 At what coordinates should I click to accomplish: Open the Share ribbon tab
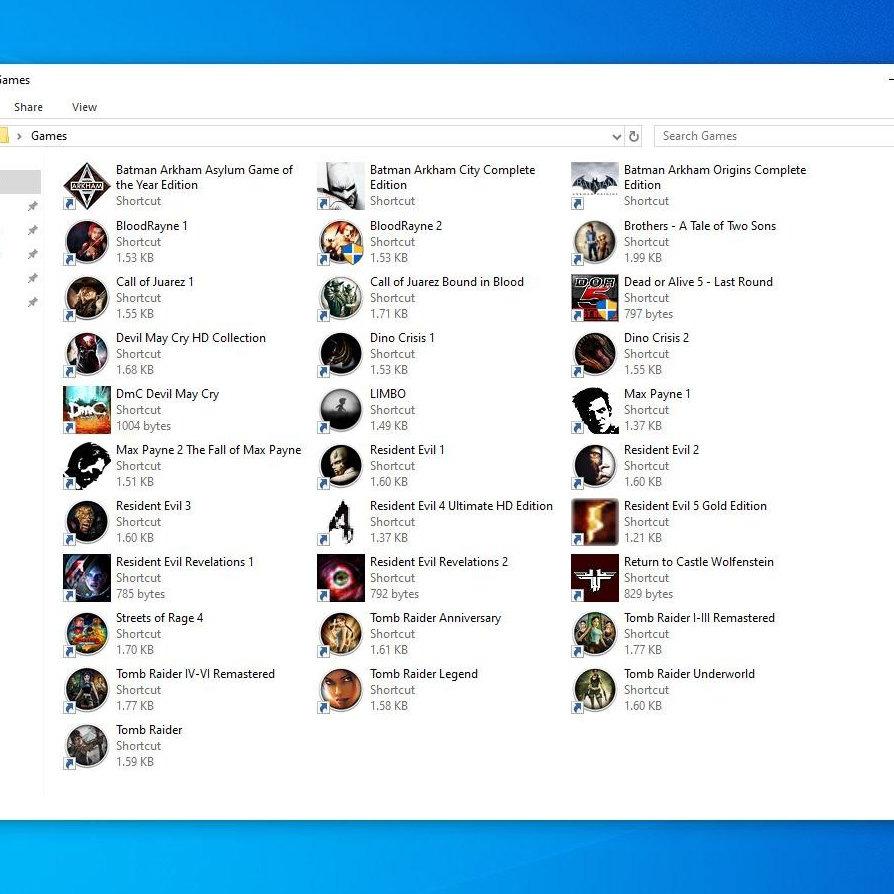tap(29, 107)
